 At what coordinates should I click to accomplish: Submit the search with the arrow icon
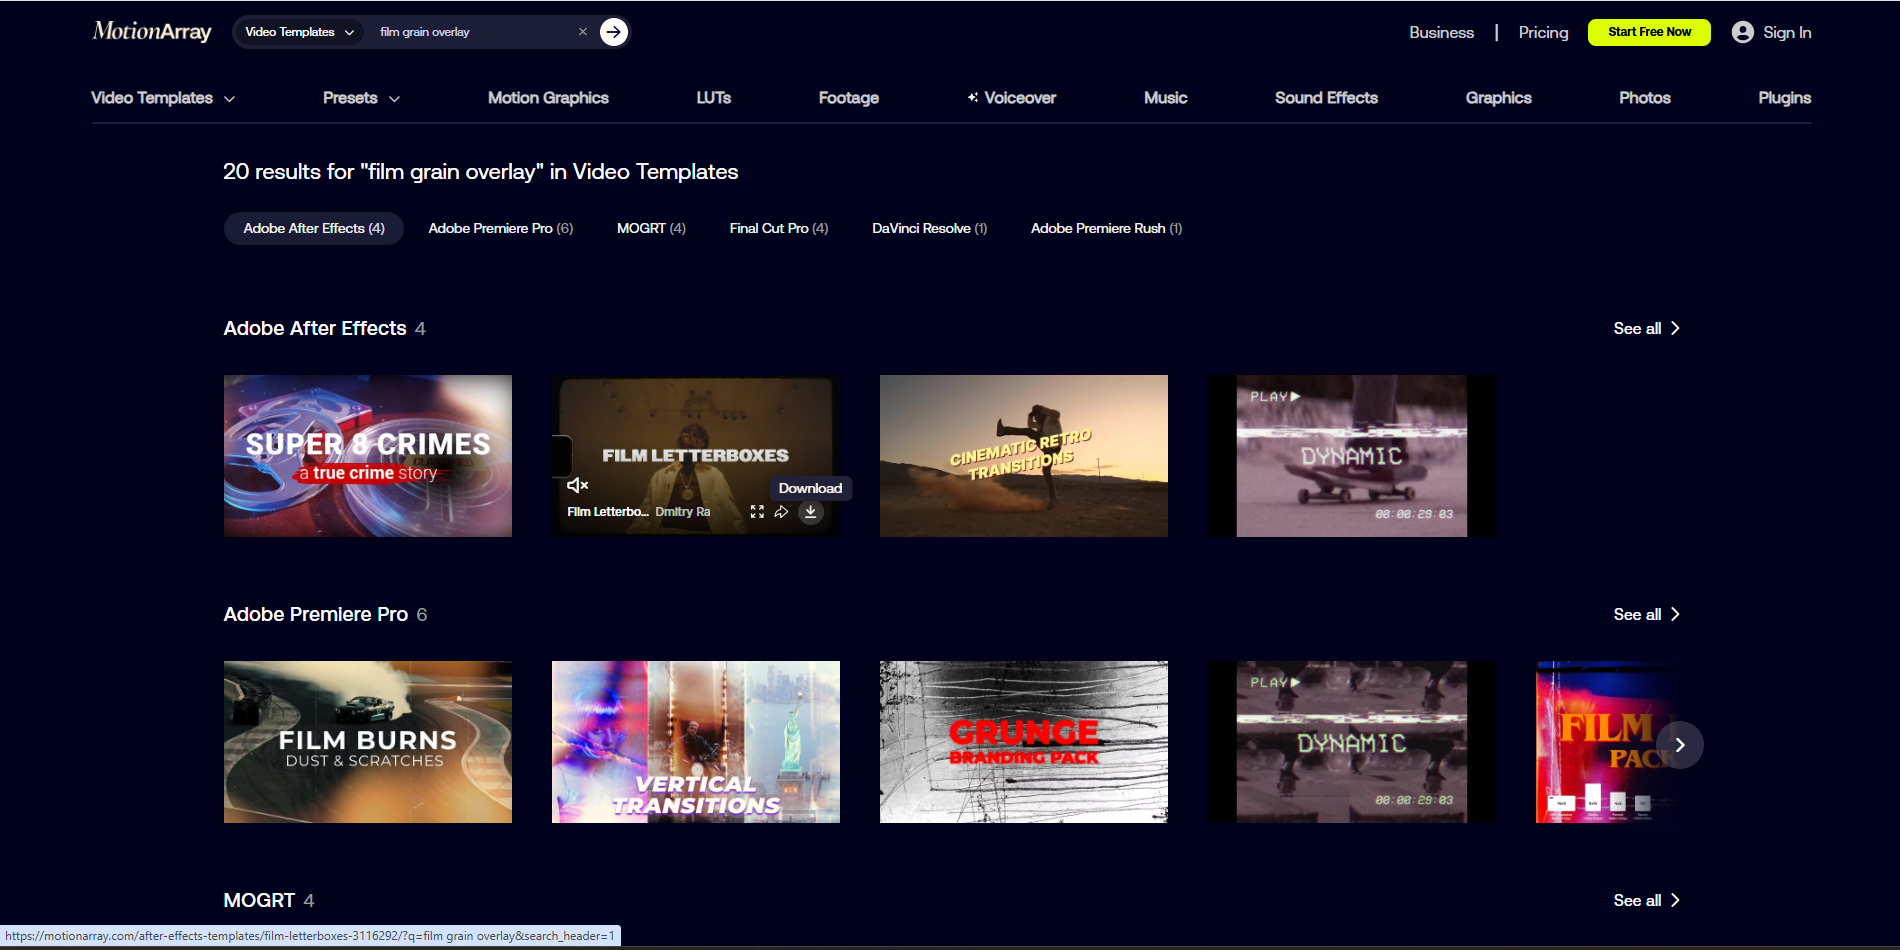[613, 31]
